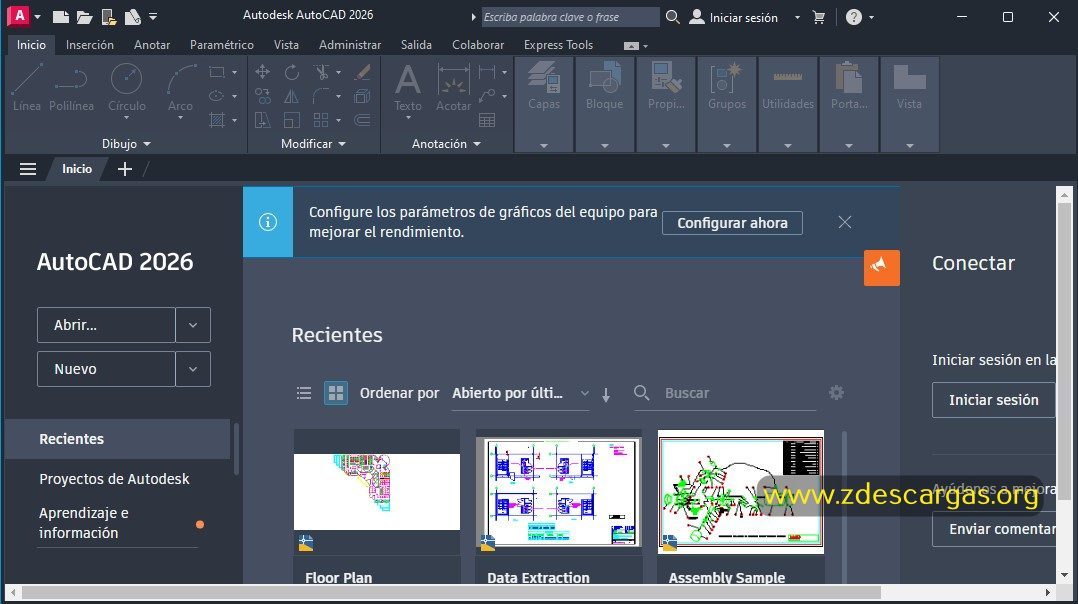The height and width of the screenshot is (604, 1078).
Task: Open the Anotar ribbon tab
Action: [x=152, y=45]
